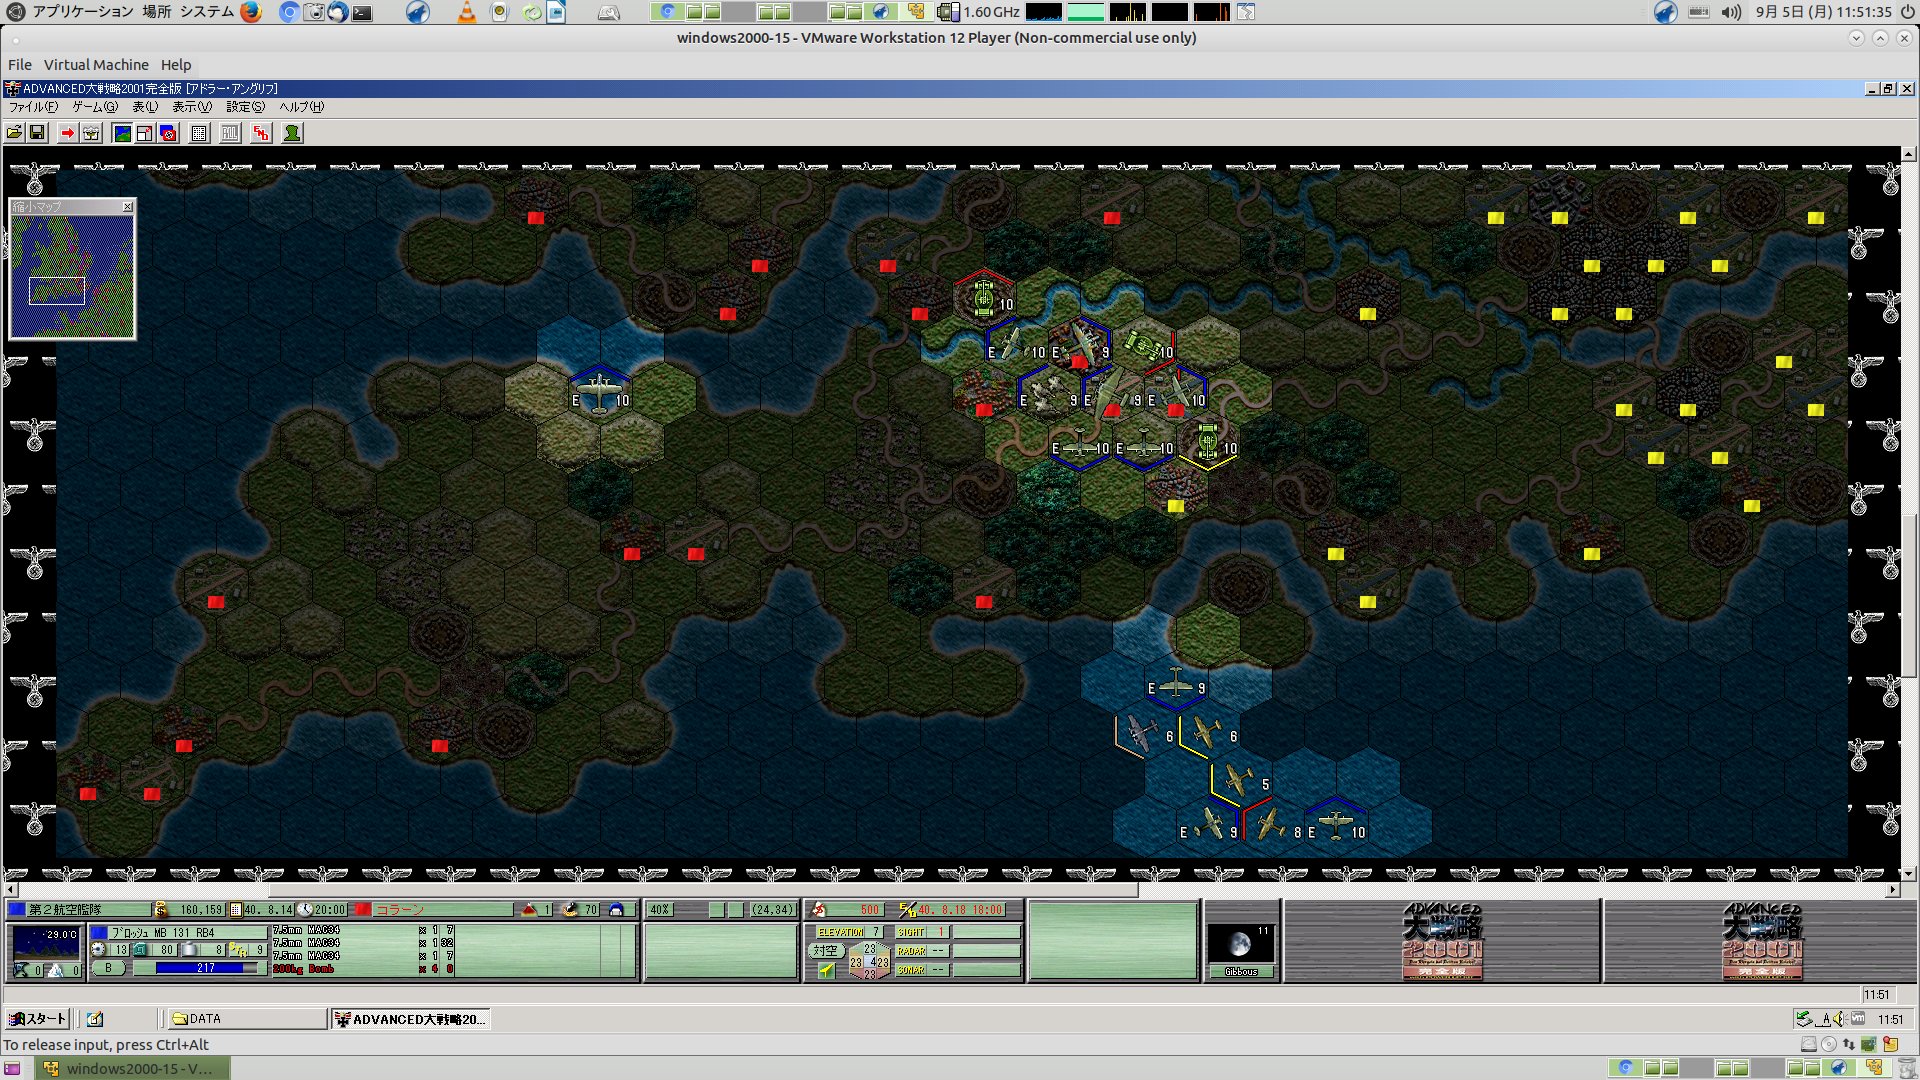Click the ELEVATION value field
The width and height of the screenshot is (1920, 1080).
(849, 932)
